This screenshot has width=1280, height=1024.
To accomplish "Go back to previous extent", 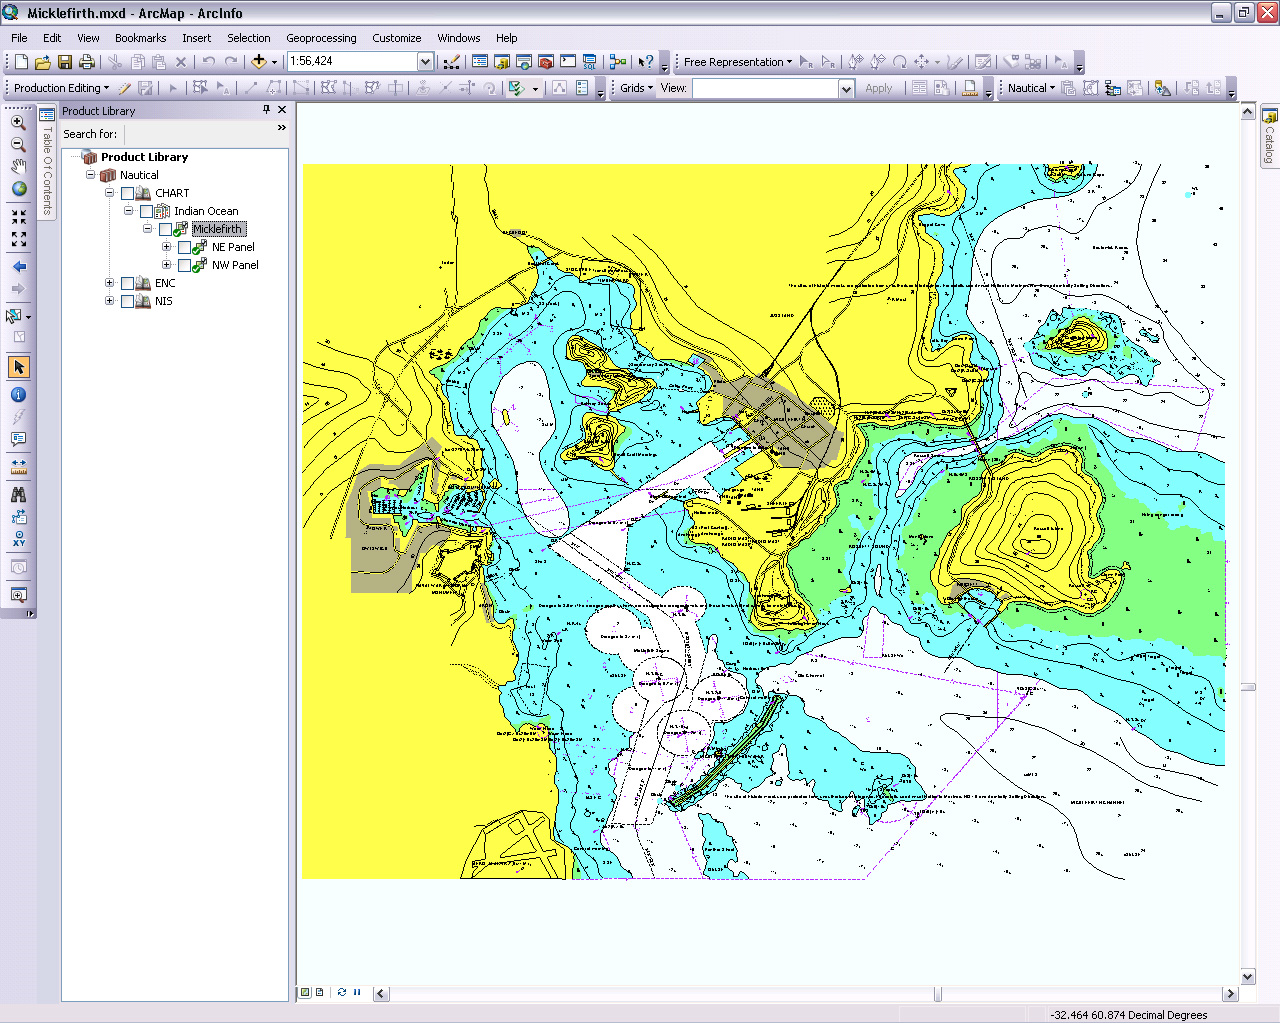I will click(x=18, y=267).
